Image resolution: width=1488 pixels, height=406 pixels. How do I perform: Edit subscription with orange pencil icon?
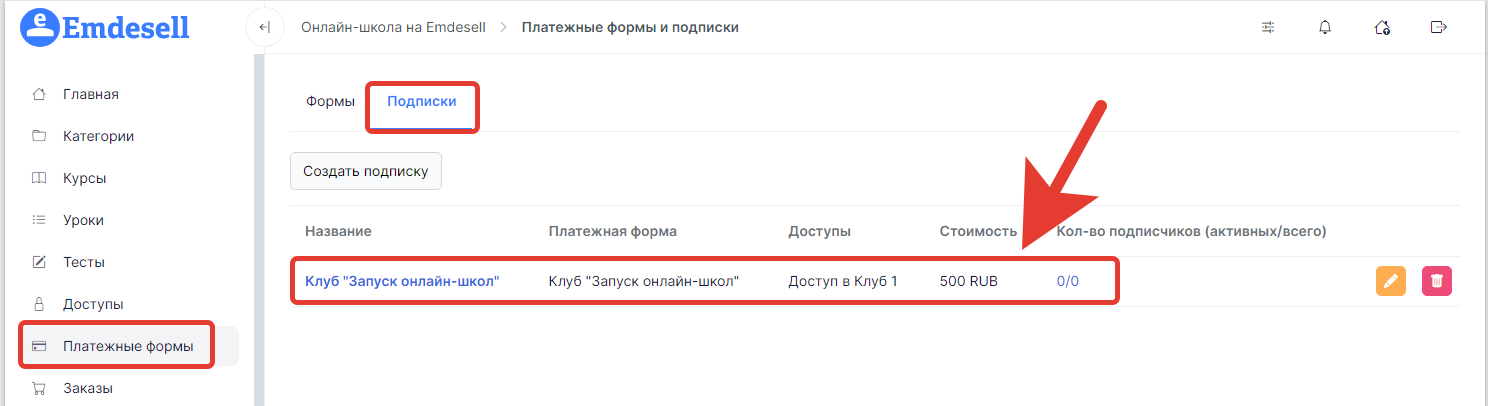point(1390,281)
